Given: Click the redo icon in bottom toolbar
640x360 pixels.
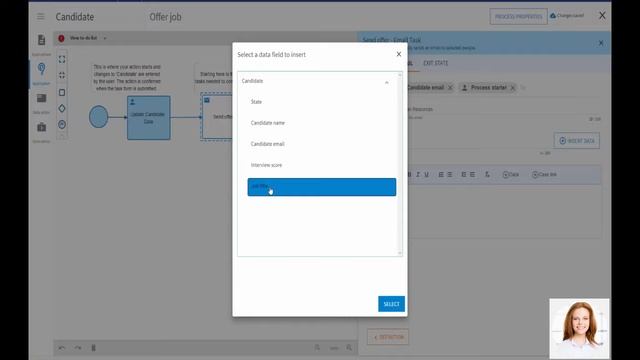Looking at the screenshot, I should pyautogui.click(x=78, y=348).
